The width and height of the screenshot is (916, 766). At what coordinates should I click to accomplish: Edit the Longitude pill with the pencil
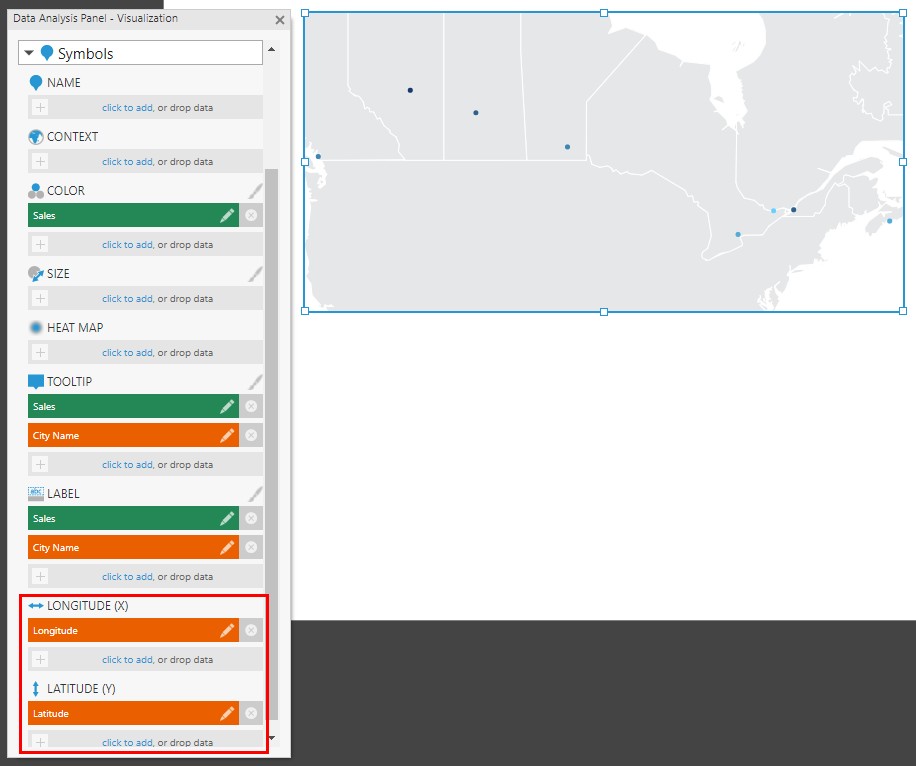pyautogui.click(x=227, y=630)
